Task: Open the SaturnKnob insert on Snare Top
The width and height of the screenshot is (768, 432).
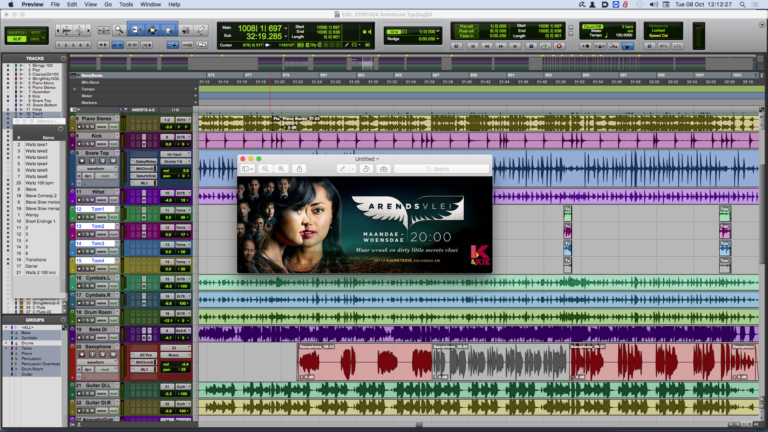Action: coord(144,175)
